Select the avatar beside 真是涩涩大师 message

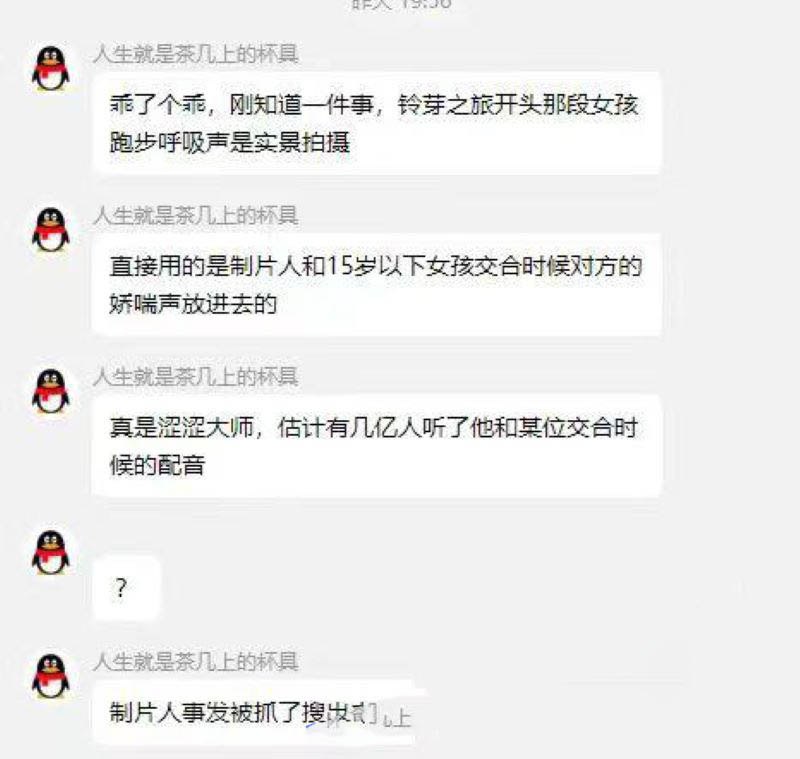[x=51, y=391]
